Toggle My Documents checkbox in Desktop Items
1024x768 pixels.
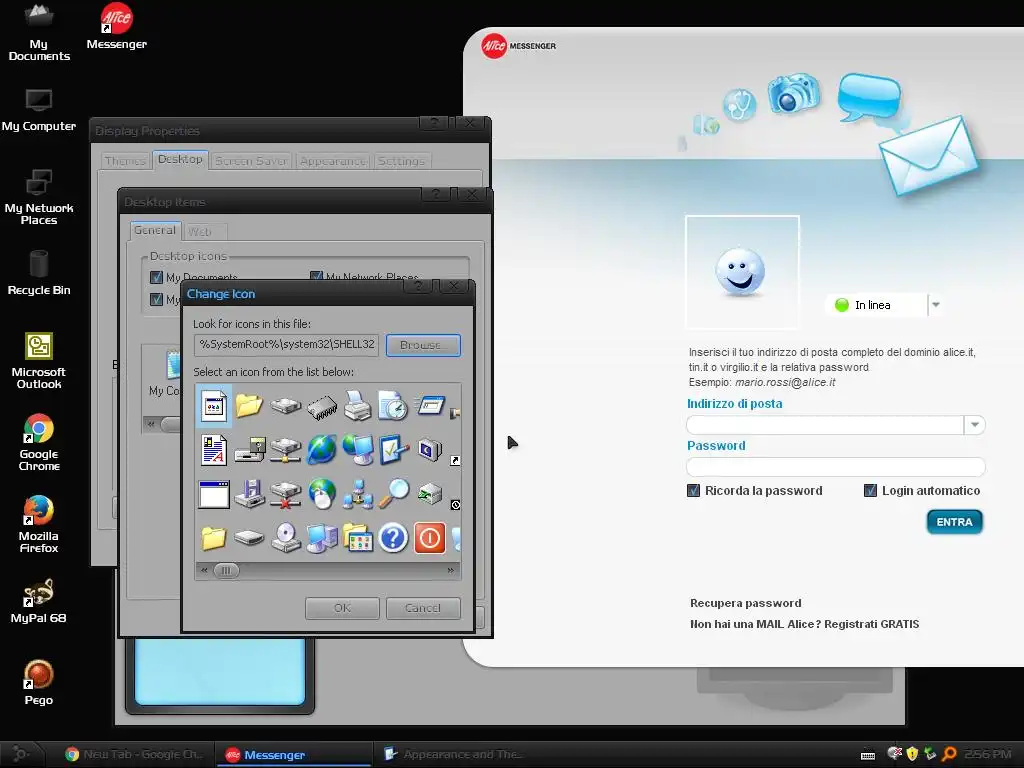click(156, 277)
